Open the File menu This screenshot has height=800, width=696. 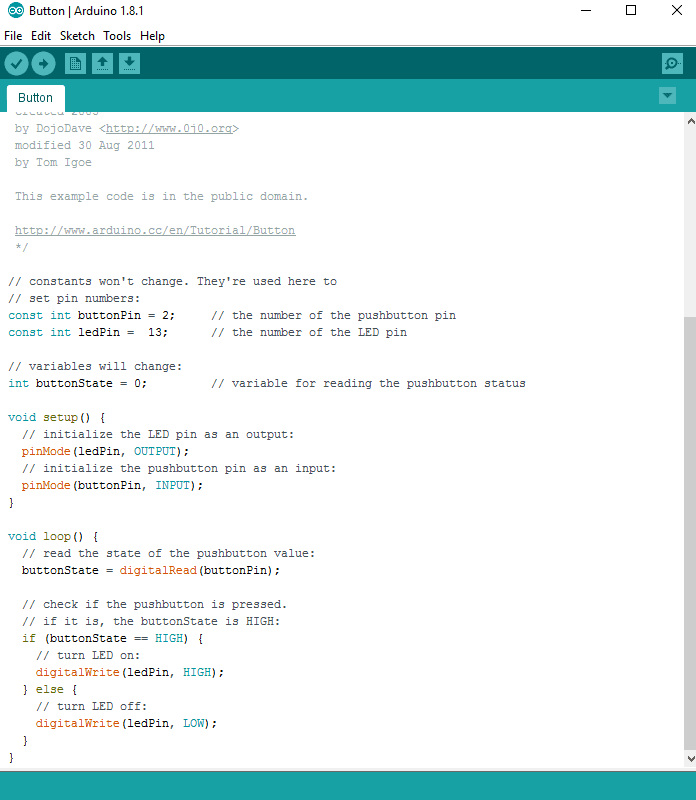pos(13,36)
